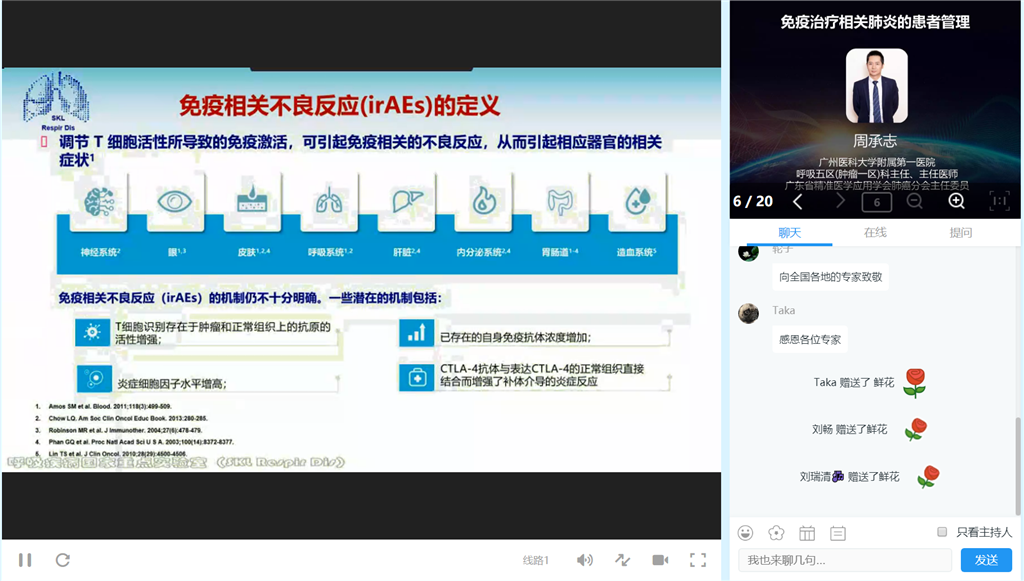Open the notes icon next to calendar

(836, 533)
